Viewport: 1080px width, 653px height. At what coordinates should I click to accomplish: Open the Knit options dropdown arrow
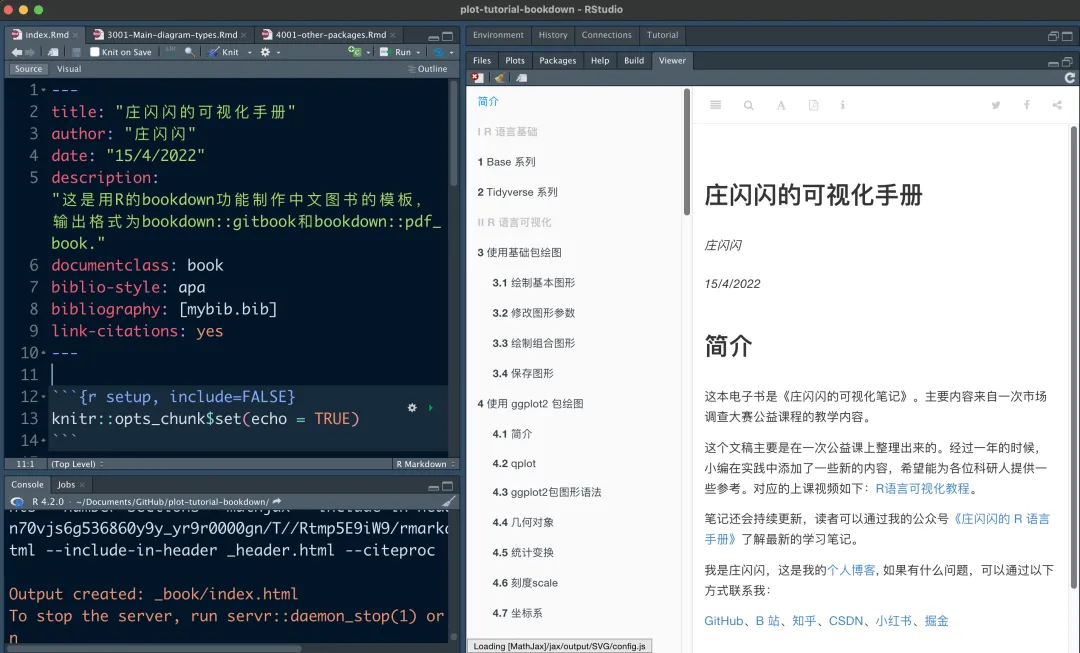(x=249, y=52)
